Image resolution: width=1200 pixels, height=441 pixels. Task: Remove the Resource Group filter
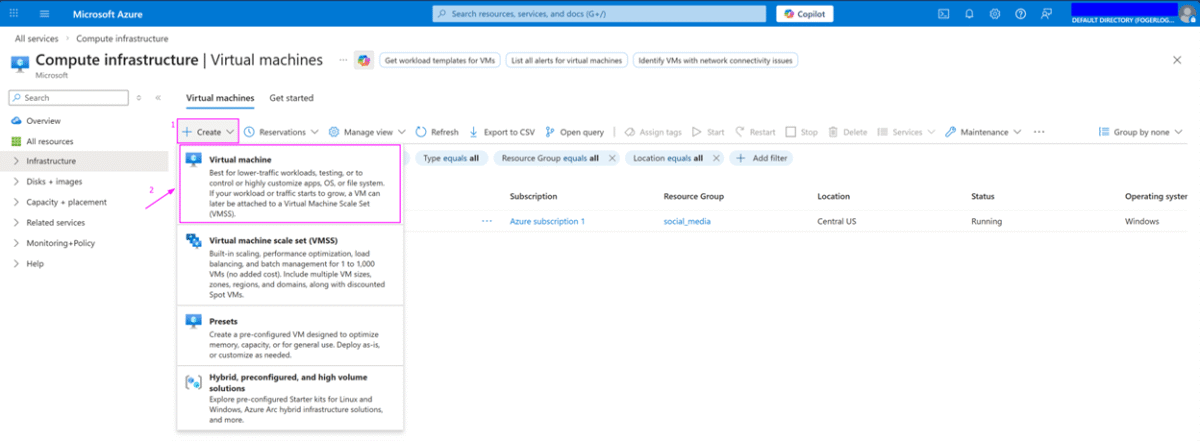pos(611,158)
